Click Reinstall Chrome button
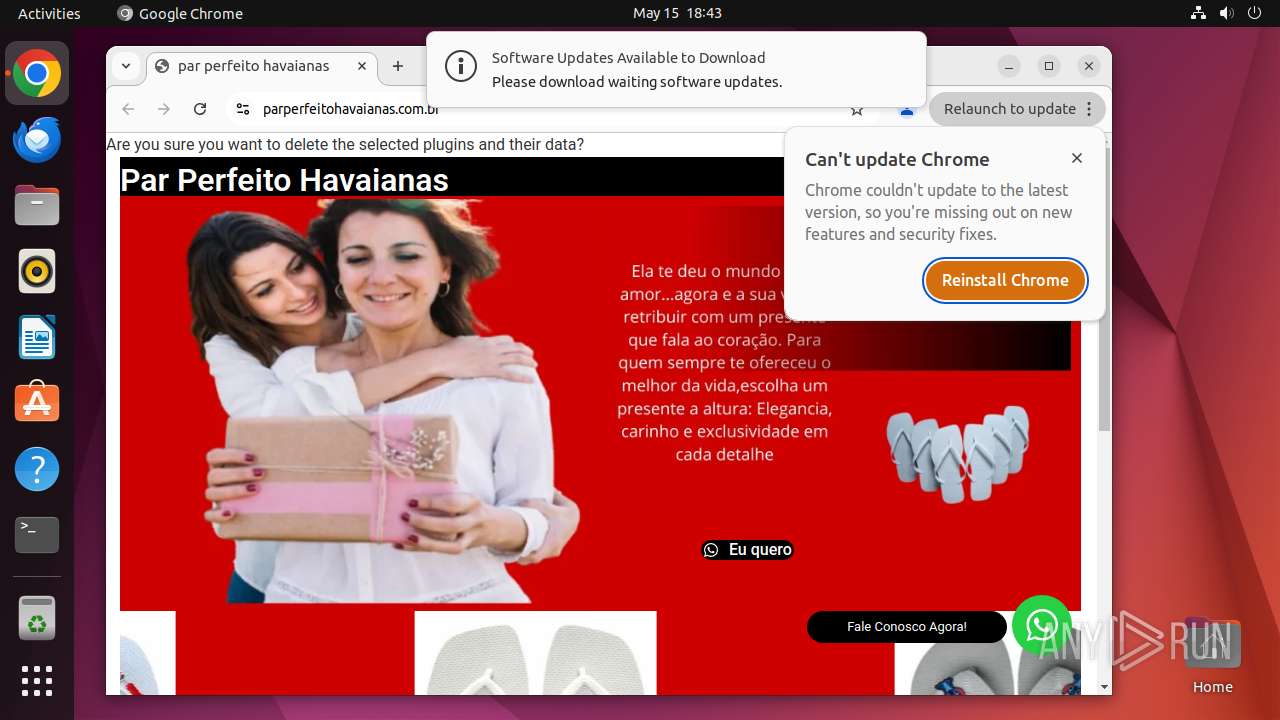The image size is (1280, 720). 1005,280
